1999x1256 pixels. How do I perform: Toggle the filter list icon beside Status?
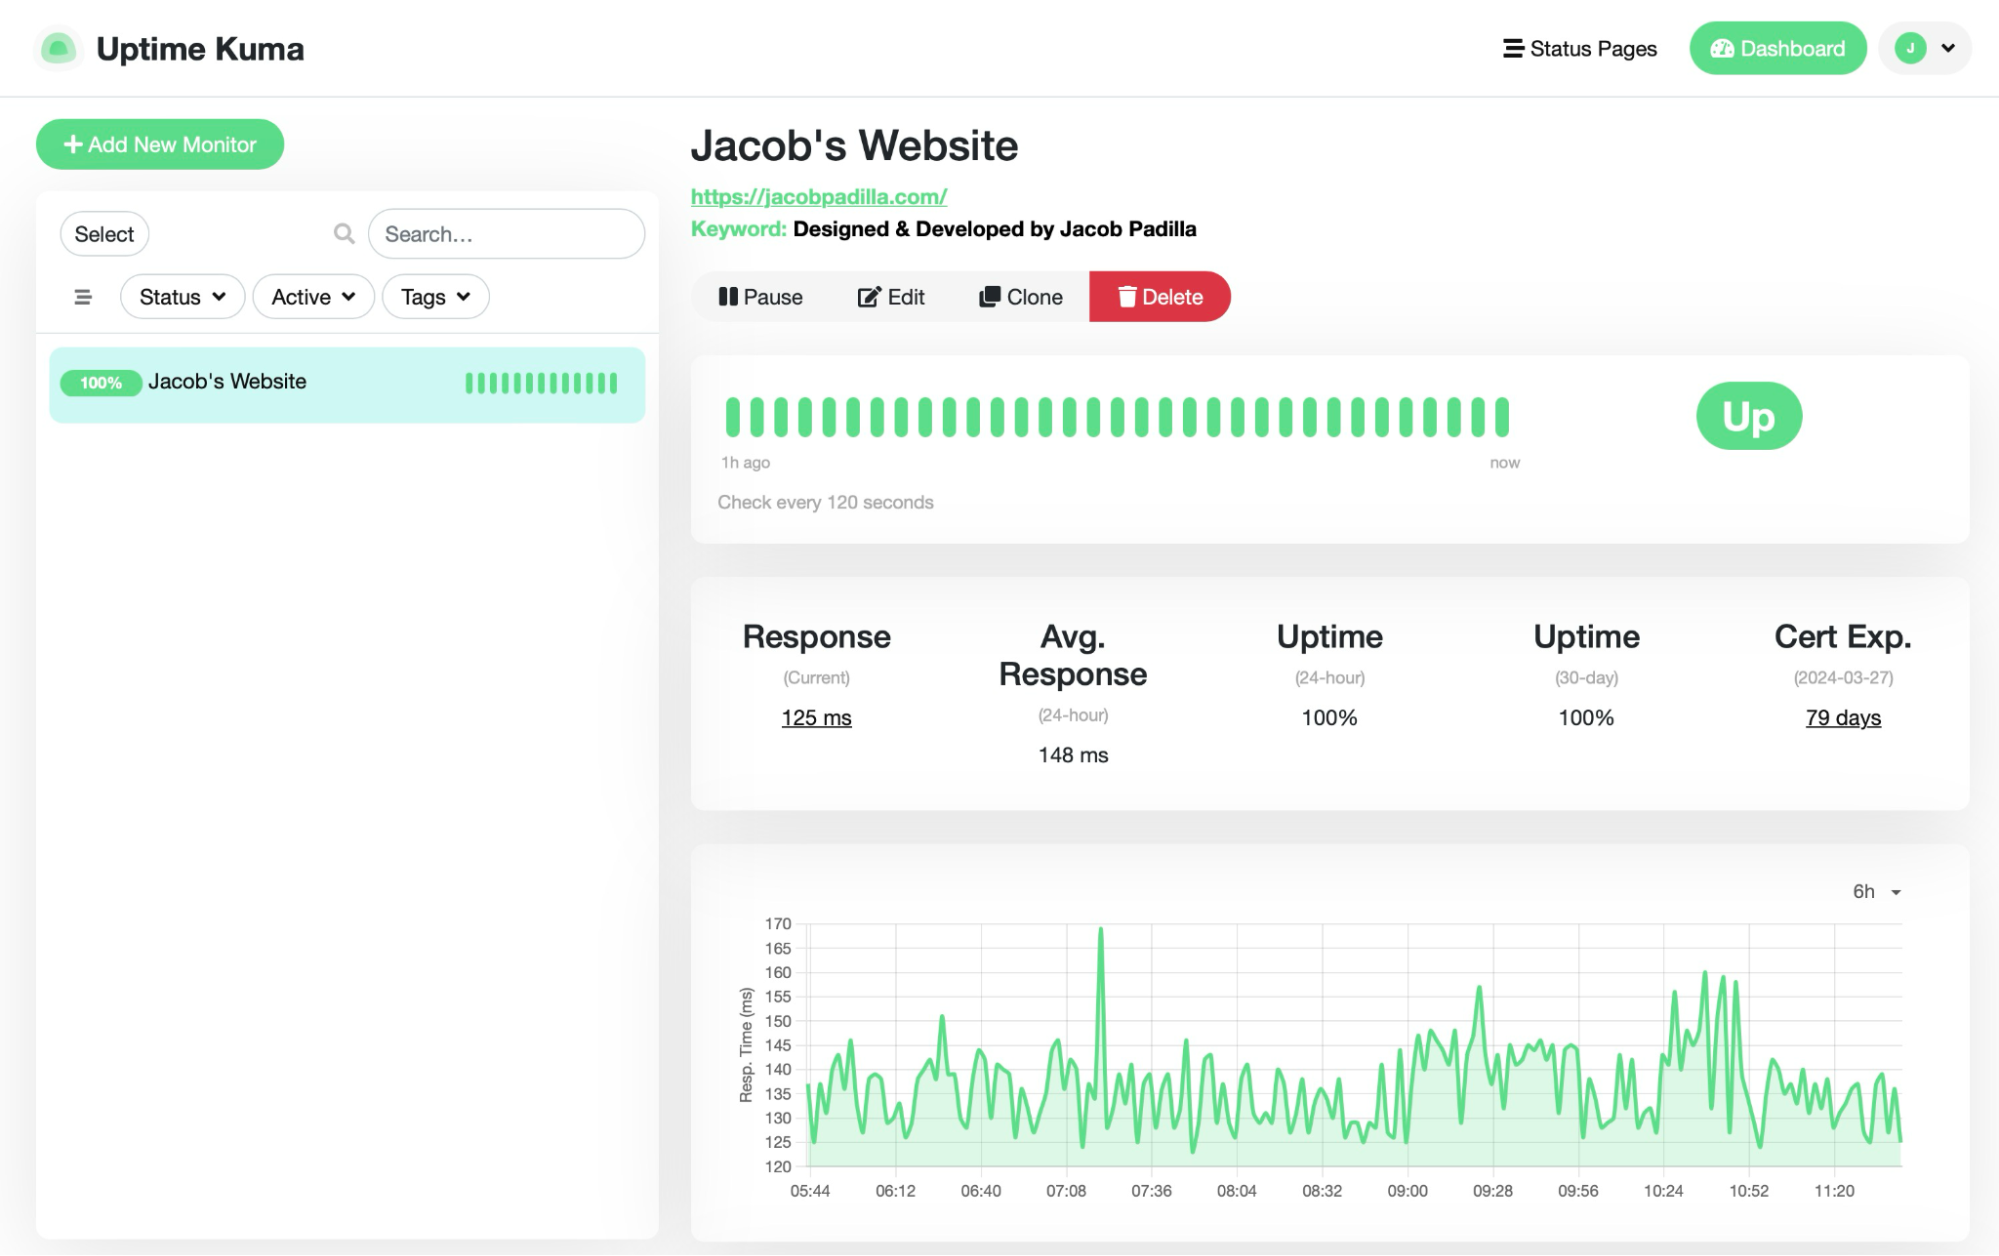83,296
